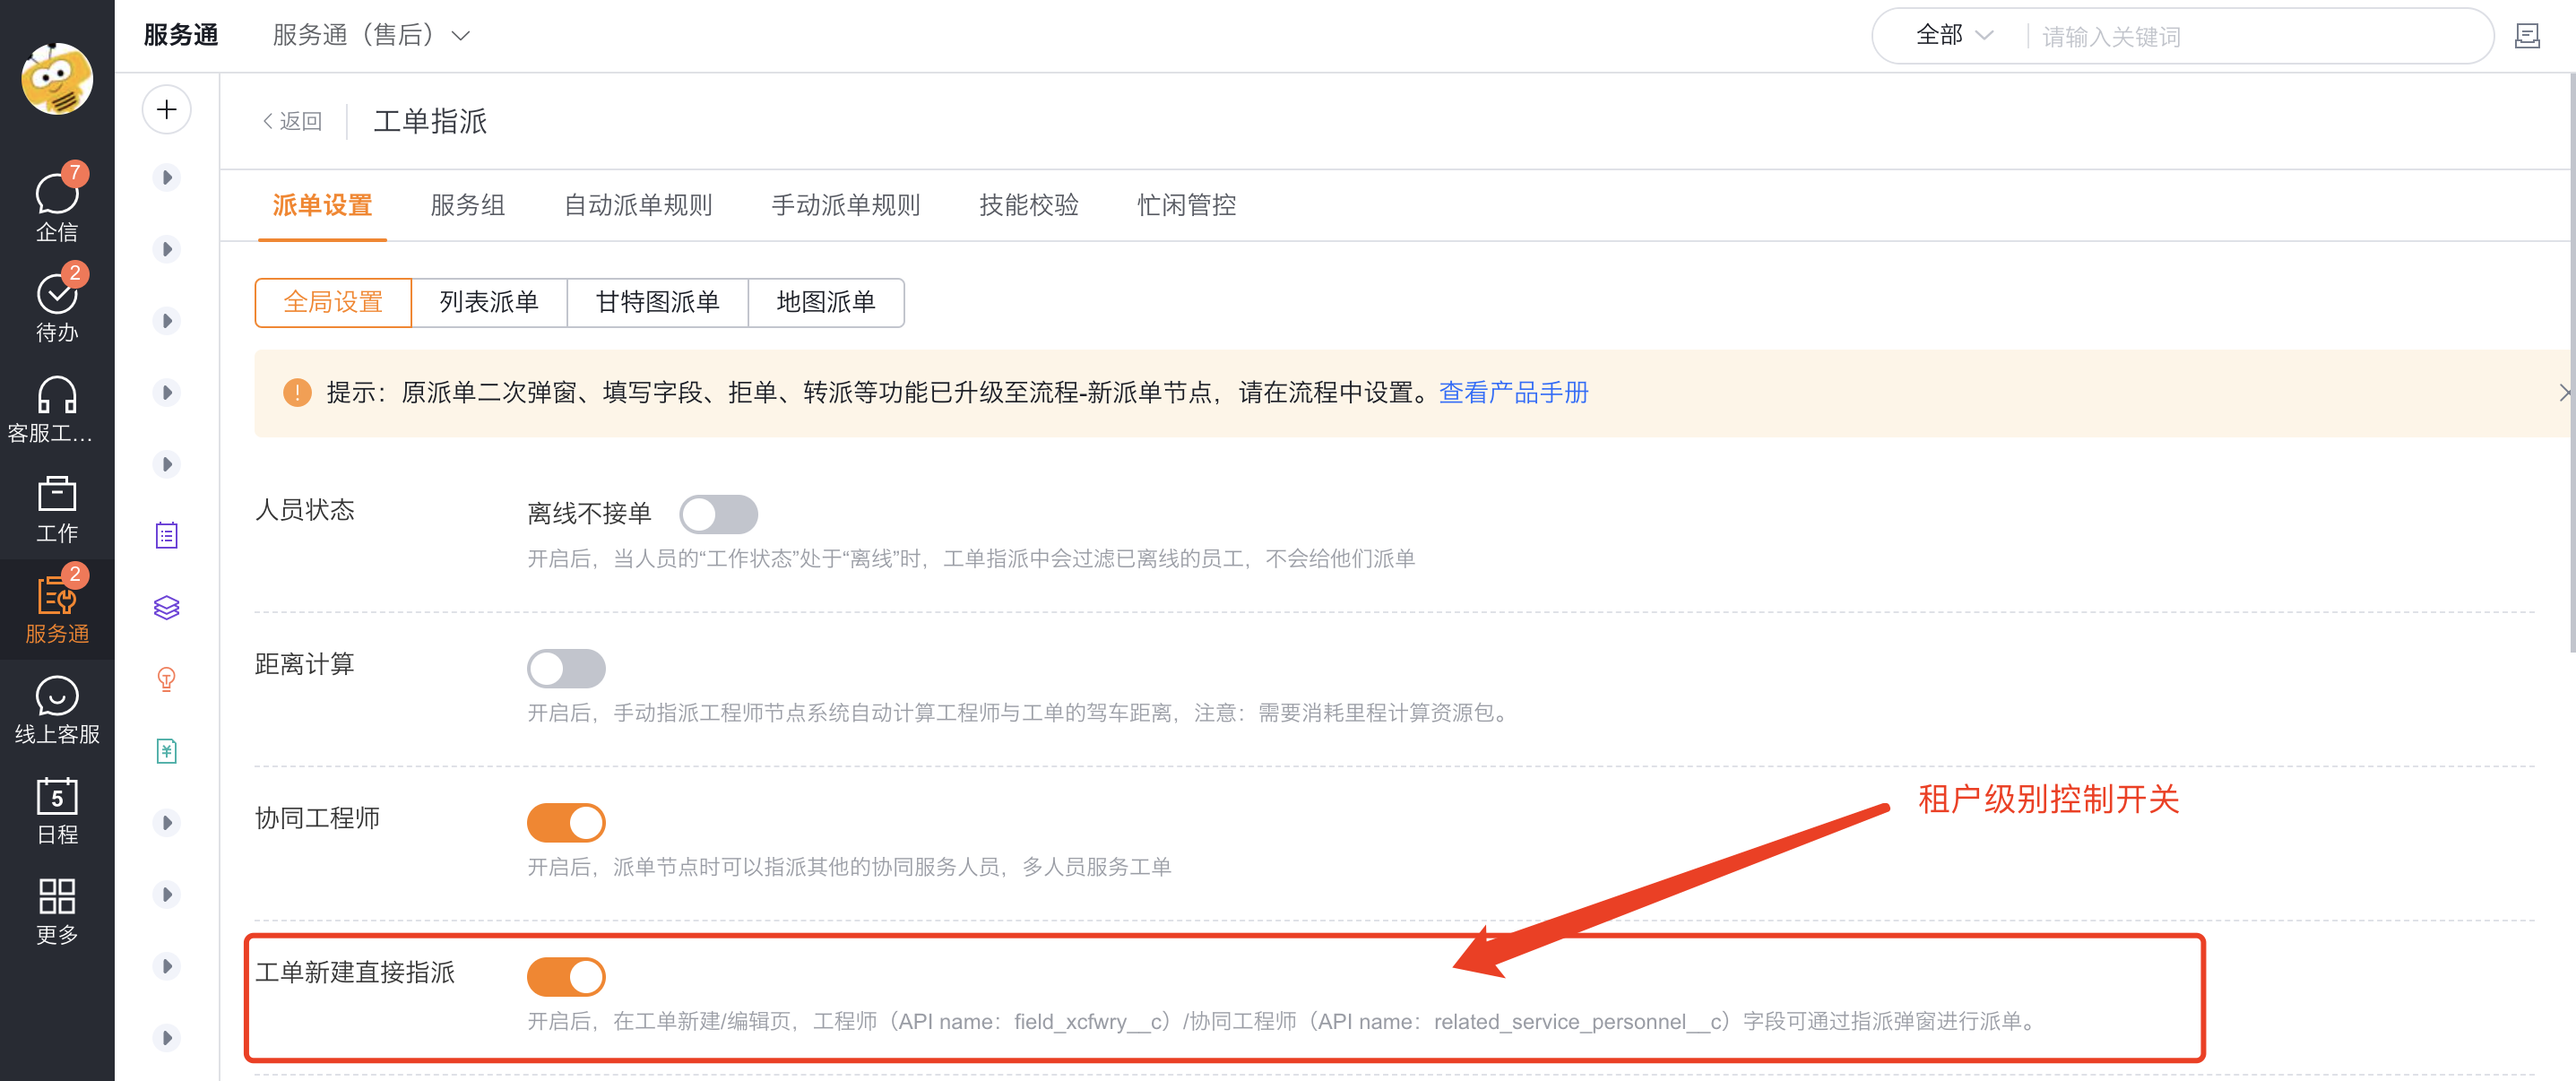Switch to the 自动派单规则 tab

point(638,205)
